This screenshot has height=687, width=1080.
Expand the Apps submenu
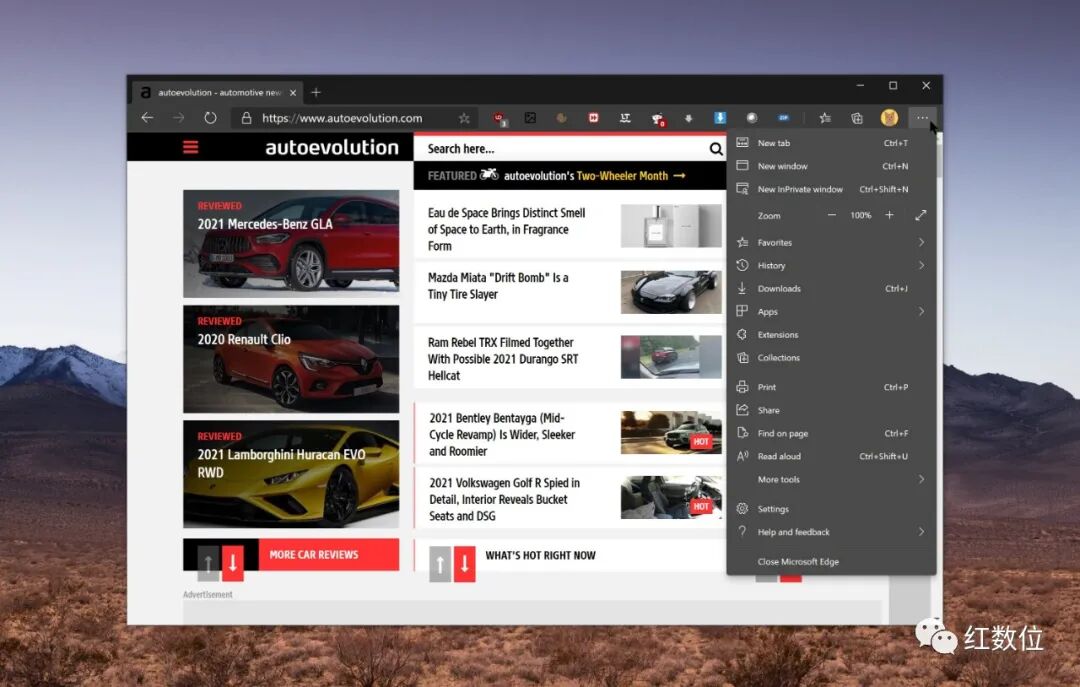831,311
